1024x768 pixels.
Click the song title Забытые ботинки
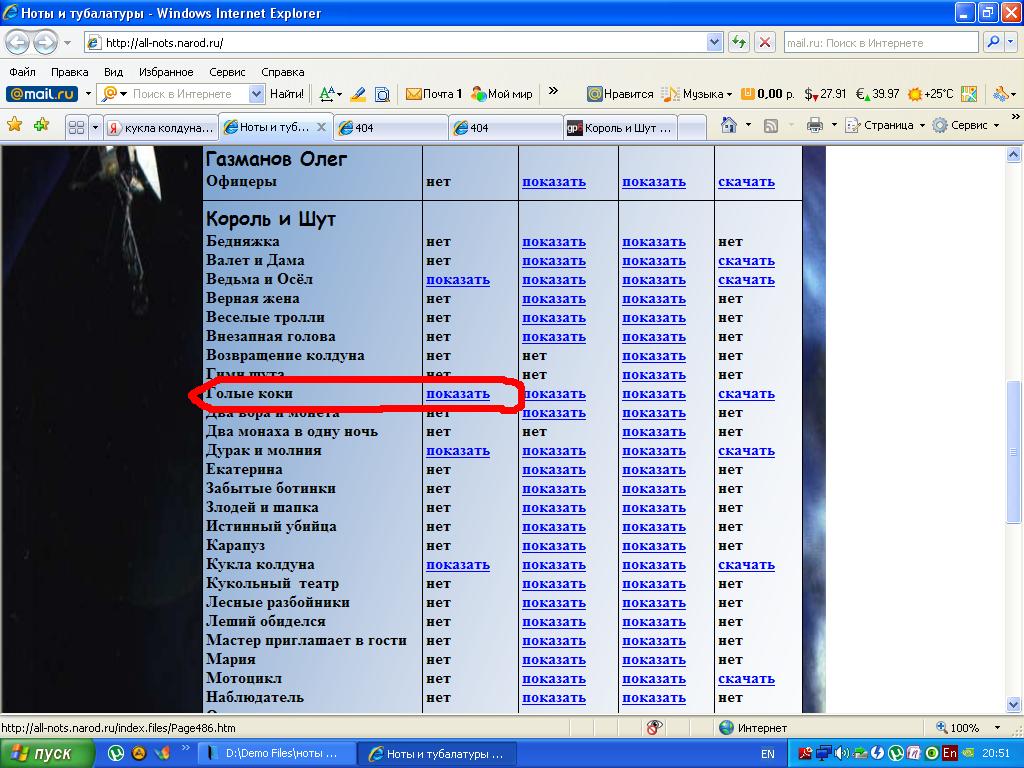271,488
